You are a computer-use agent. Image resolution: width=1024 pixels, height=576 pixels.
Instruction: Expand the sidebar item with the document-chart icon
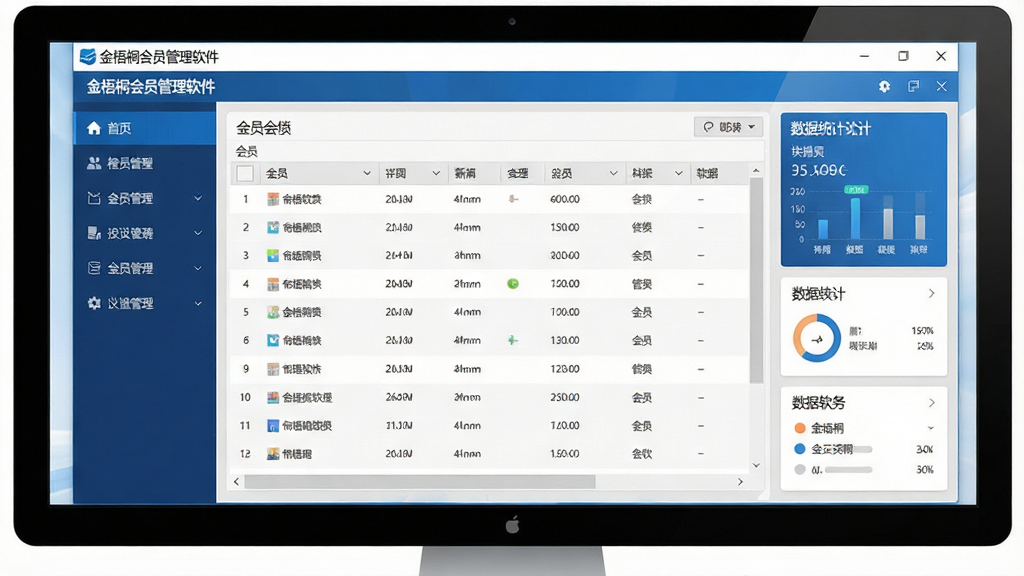click(x=198, y=233)
